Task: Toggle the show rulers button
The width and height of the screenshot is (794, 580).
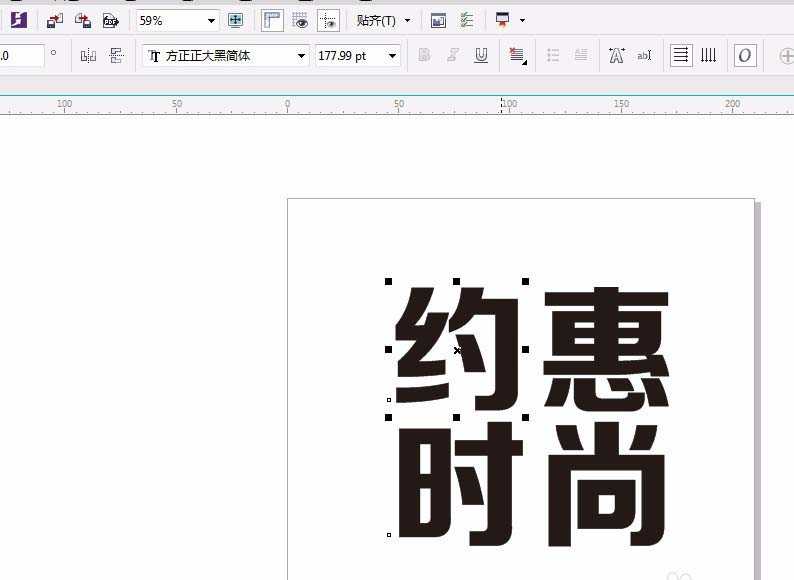Action: click(x=271, y=20)
